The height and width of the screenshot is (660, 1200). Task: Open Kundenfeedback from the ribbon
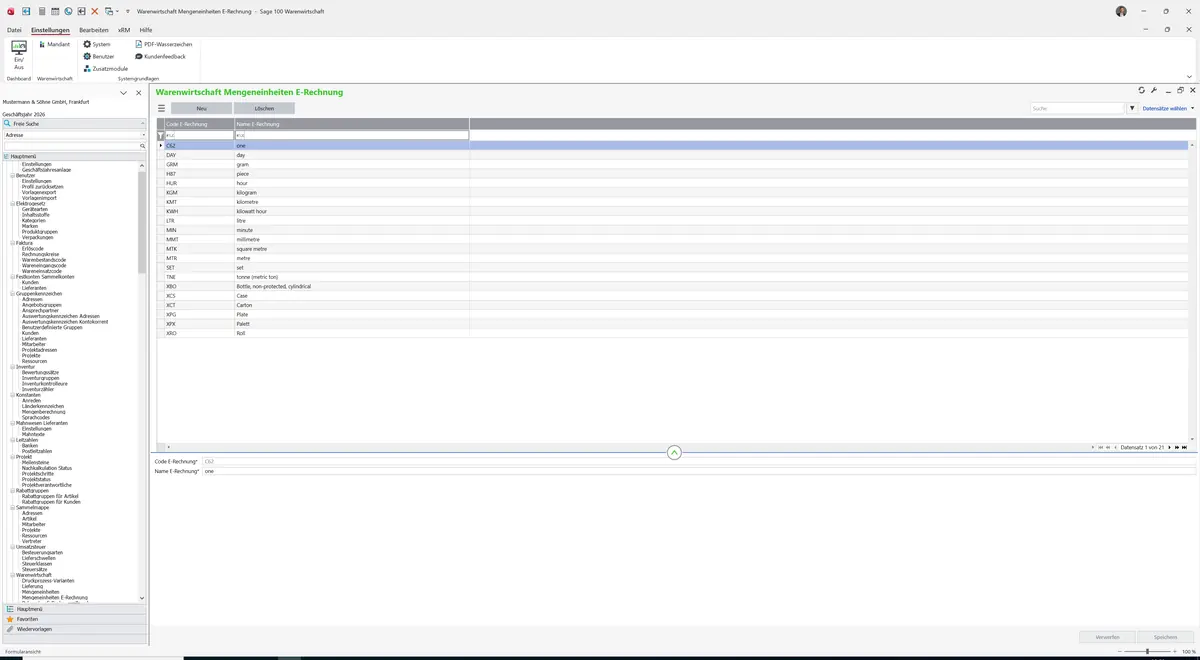(161, 56)
